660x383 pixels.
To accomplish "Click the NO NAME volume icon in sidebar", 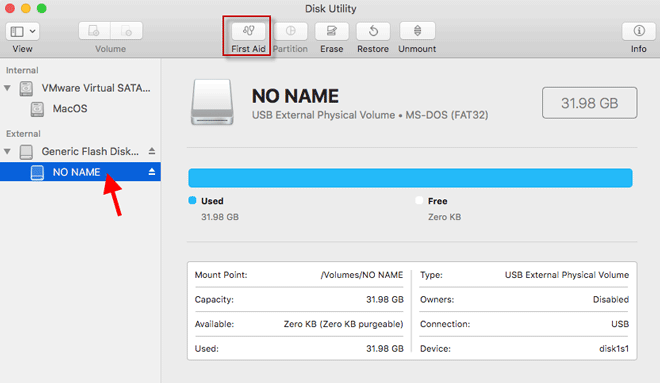I will click(x=37, y=173).
